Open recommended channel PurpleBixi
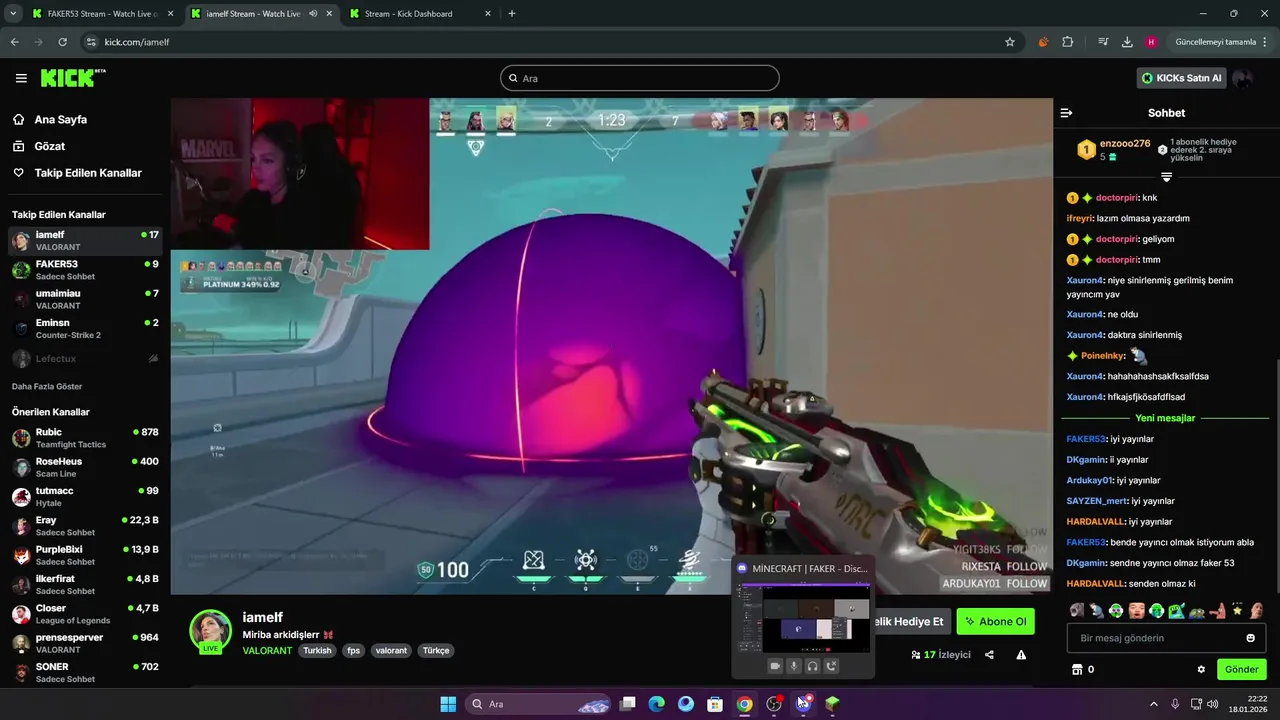1280x720 pixels. tap(85, 555)
